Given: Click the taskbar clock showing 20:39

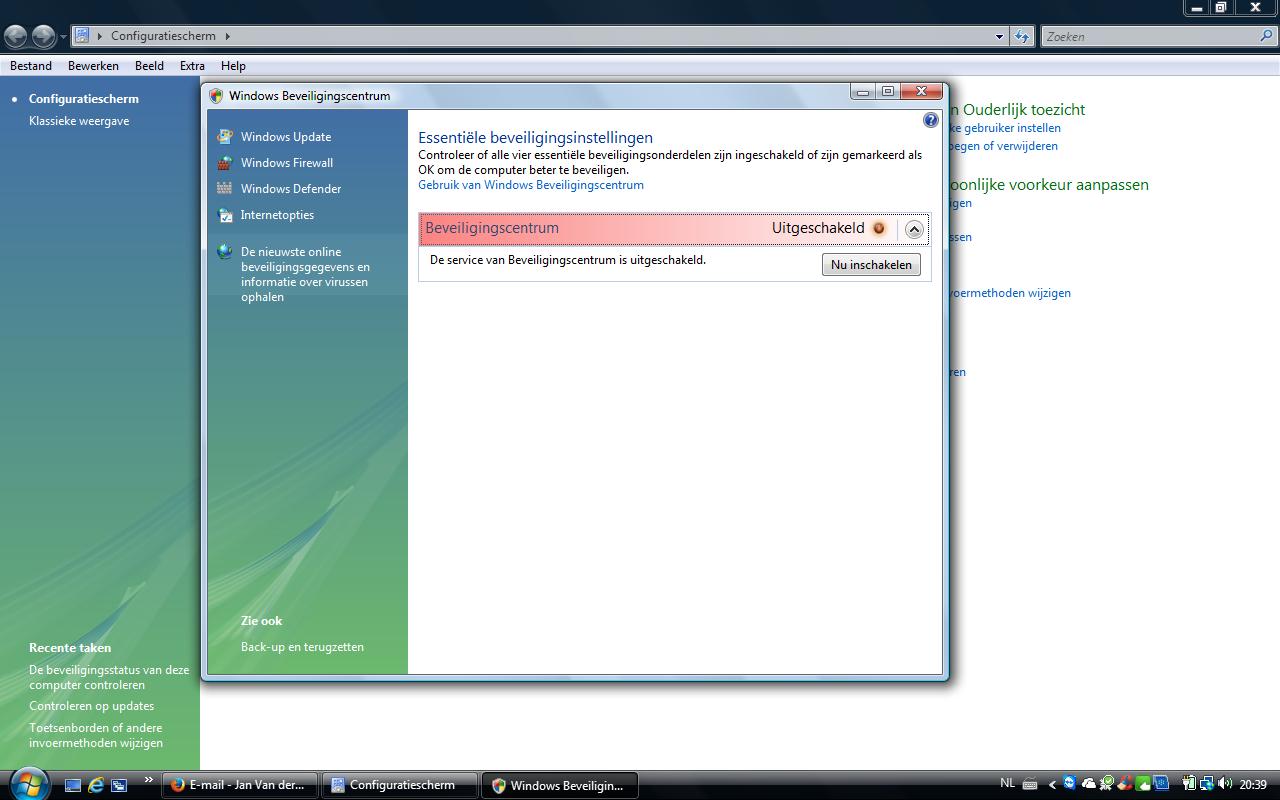Looking at the screenshot, I should (1253, 784).
